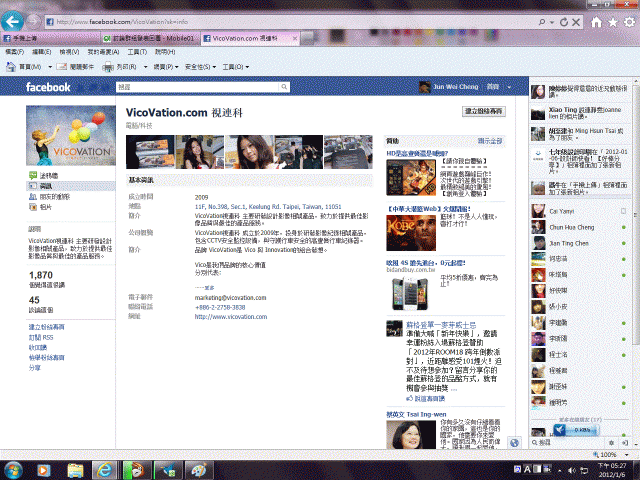Click the chat search field at bottom
Image resolution: width=640 pixels, height=480 pixels.
tap(569, 442)
